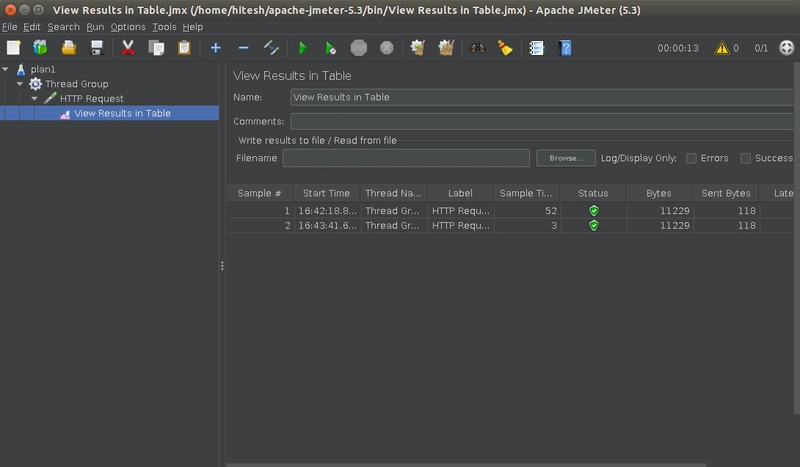The width and height of the screenshot is (800, 467).
Task: Select plan1 in the tree
Action: [43, 69]
